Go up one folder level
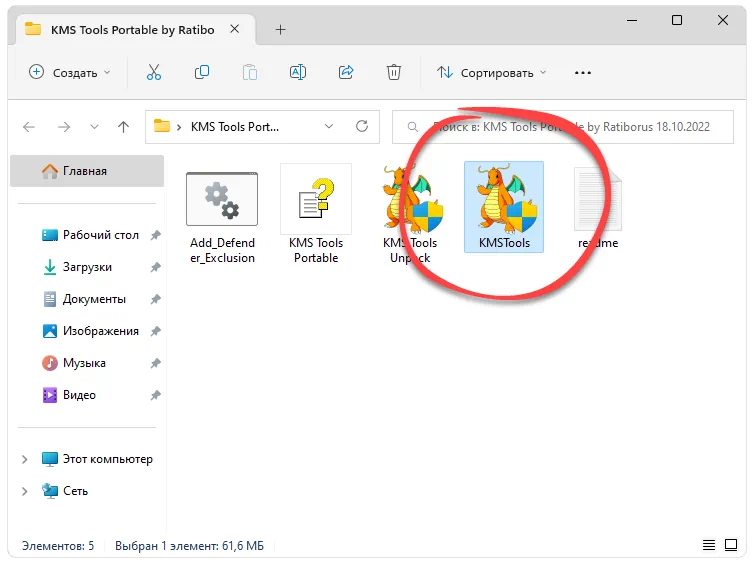Image resolution: width=752 pixels, height=565 pixels. pyautogui.click(x=124, y=127)
